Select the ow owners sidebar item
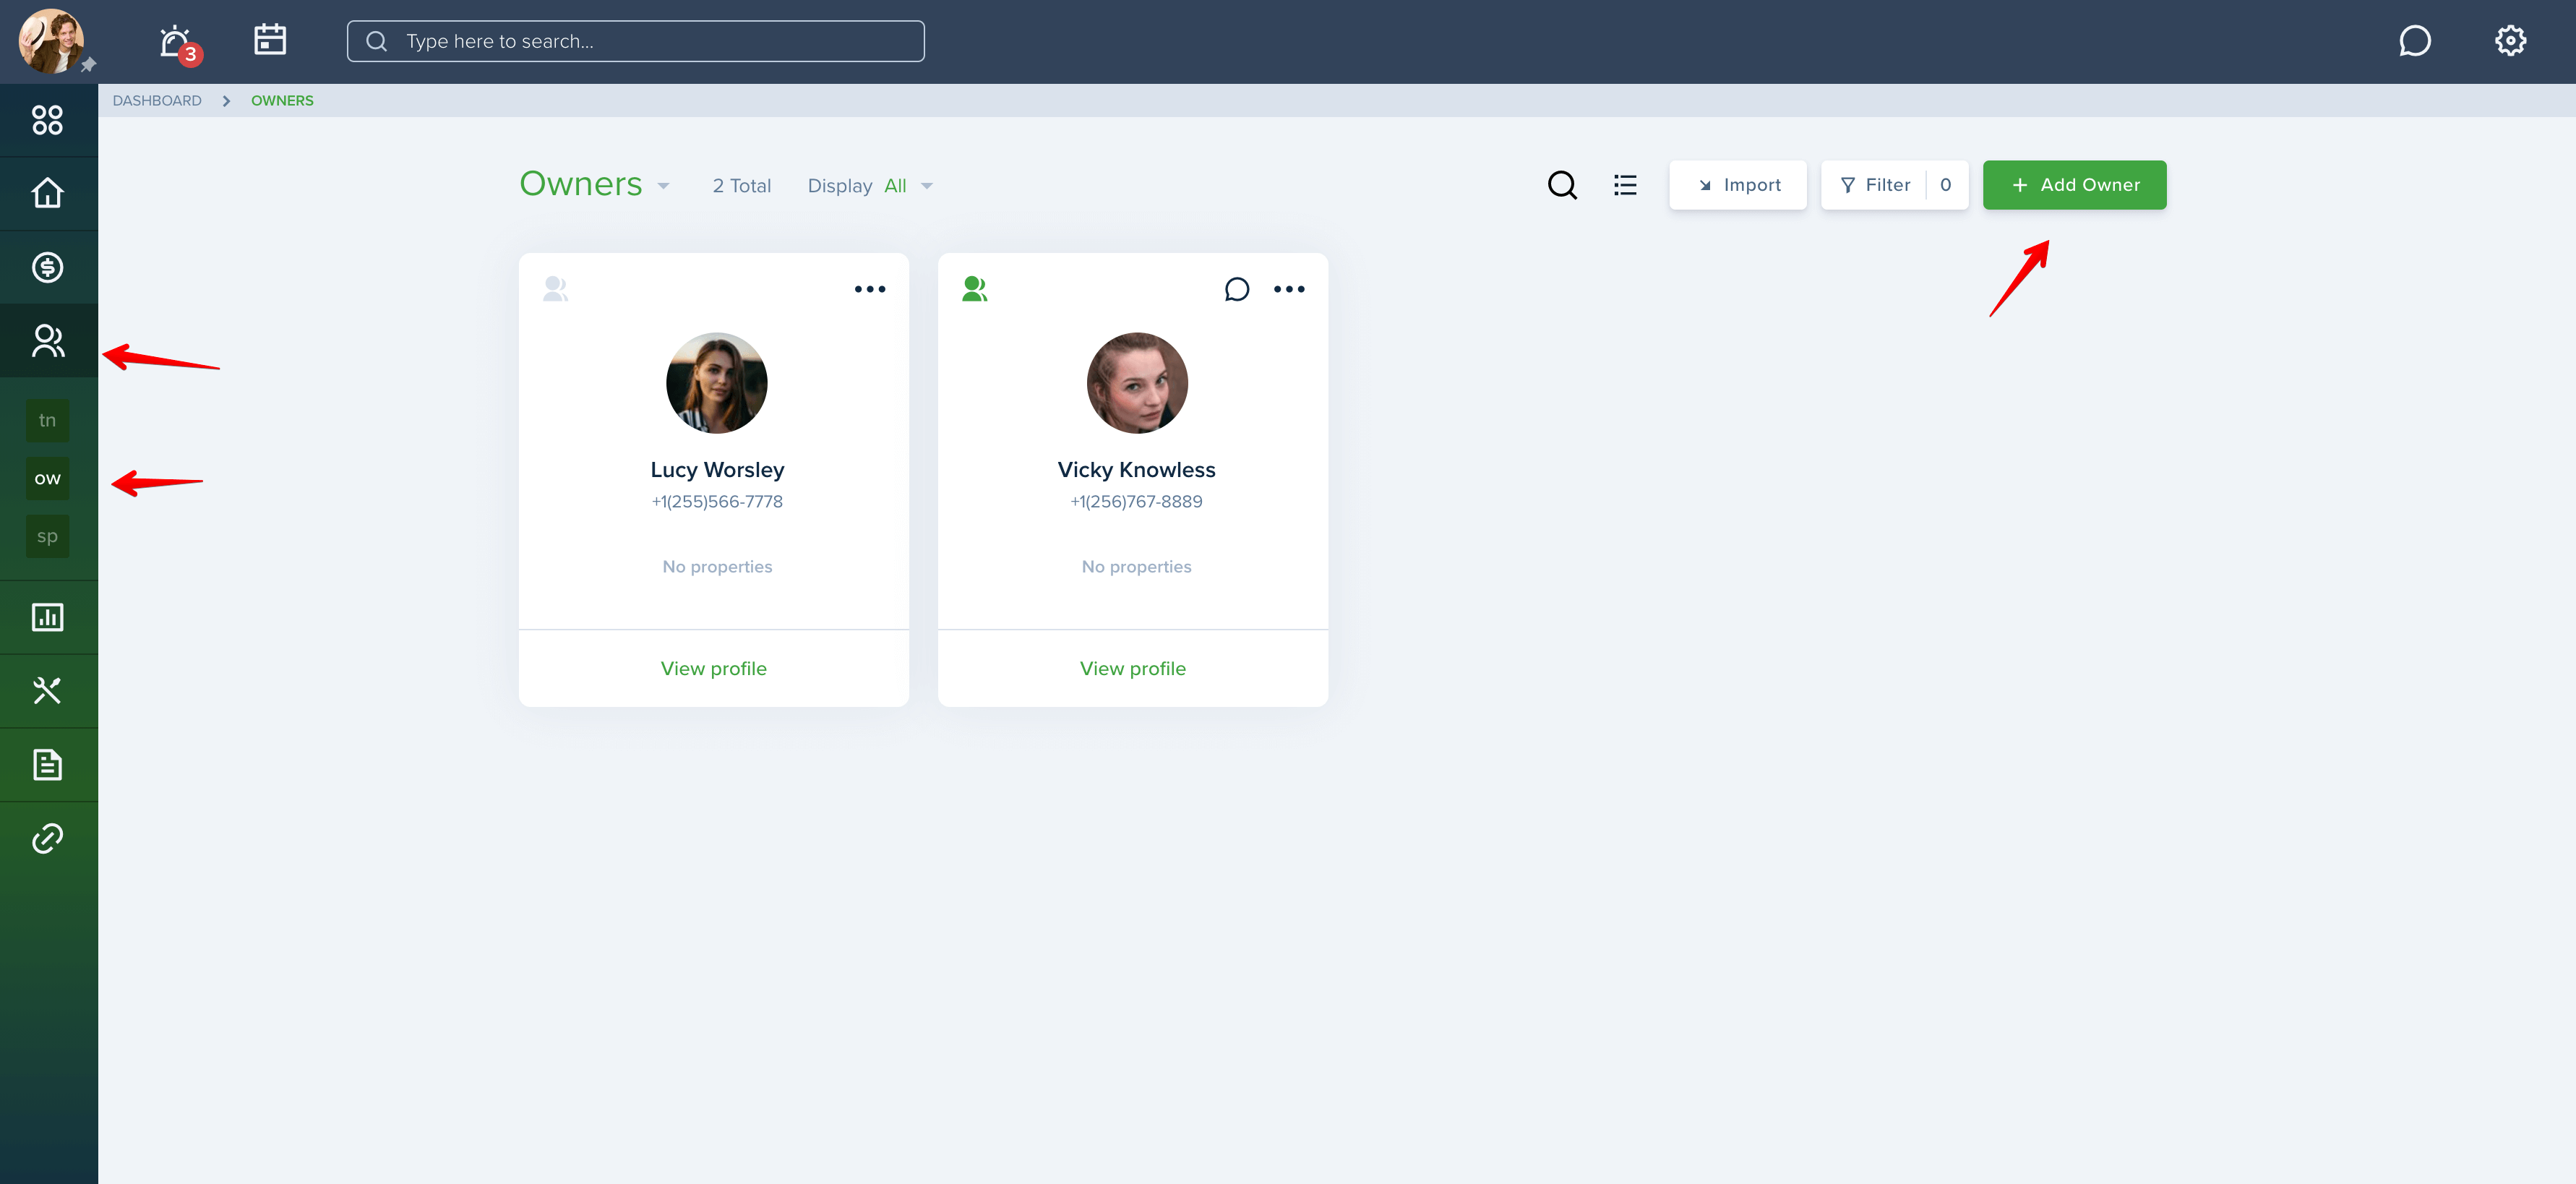Image resolution: width=2576 pixels, height=1184 pixels. (x=47, y=478)
